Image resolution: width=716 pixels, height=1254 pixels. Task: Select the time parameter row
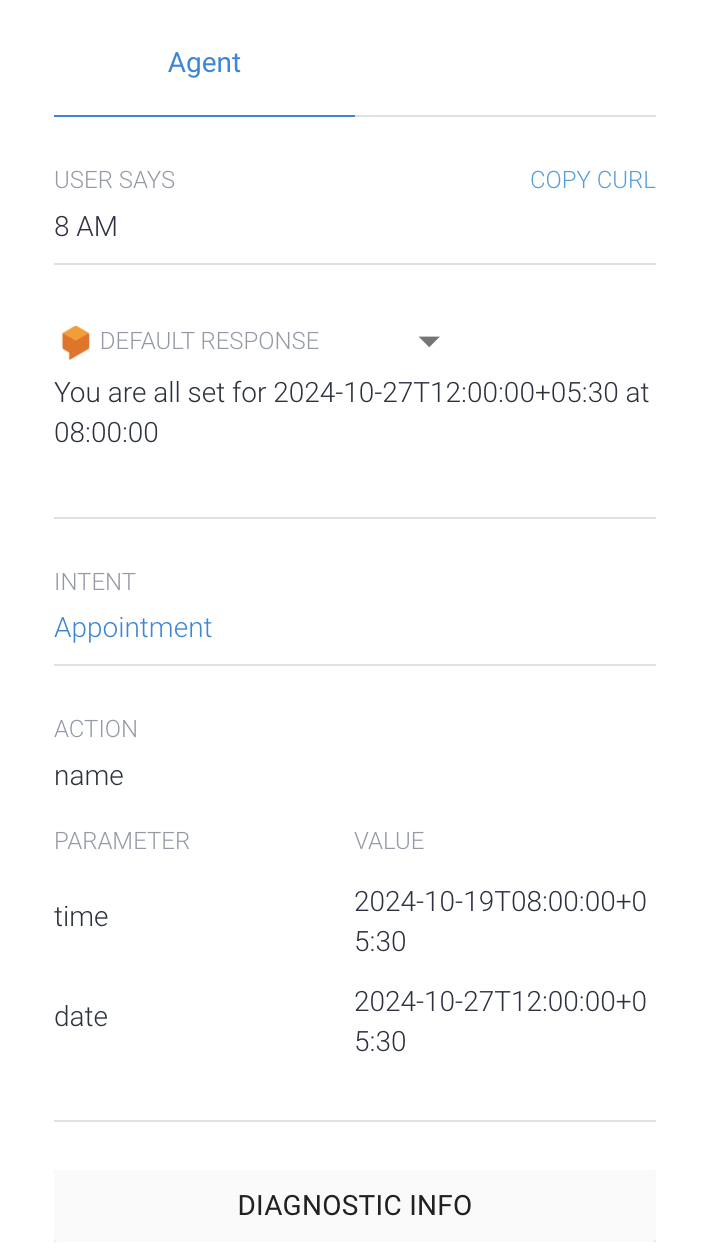(x=81, y=916)
